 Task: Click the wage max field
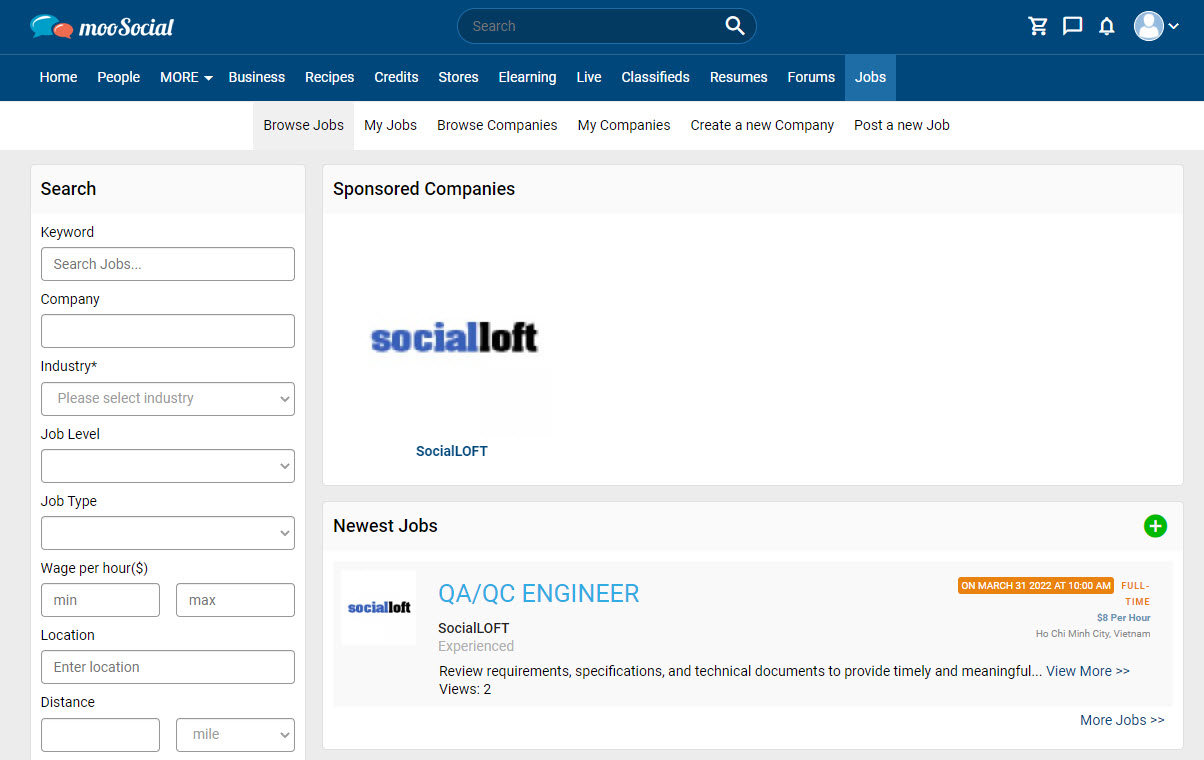coord(235,600)
